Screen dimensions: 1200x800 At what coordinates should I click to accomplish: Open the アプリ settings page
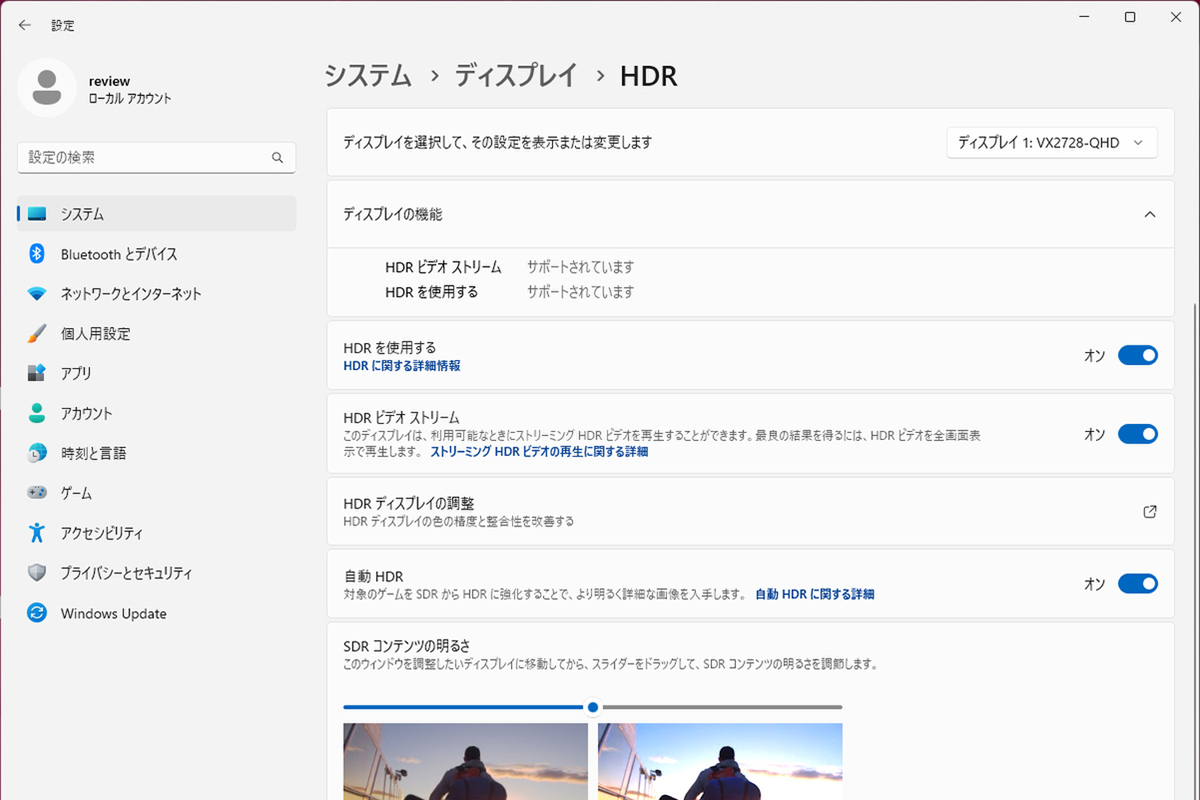157,373
